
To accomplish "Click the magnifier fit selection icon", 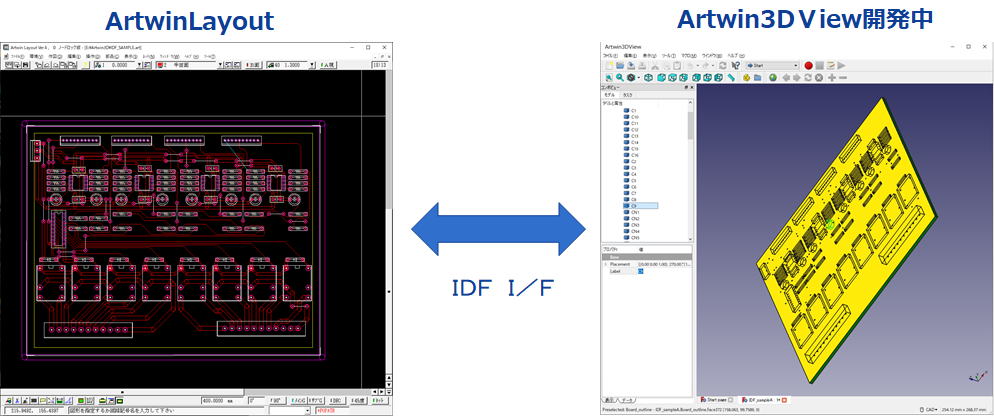I will click(620, 77).
